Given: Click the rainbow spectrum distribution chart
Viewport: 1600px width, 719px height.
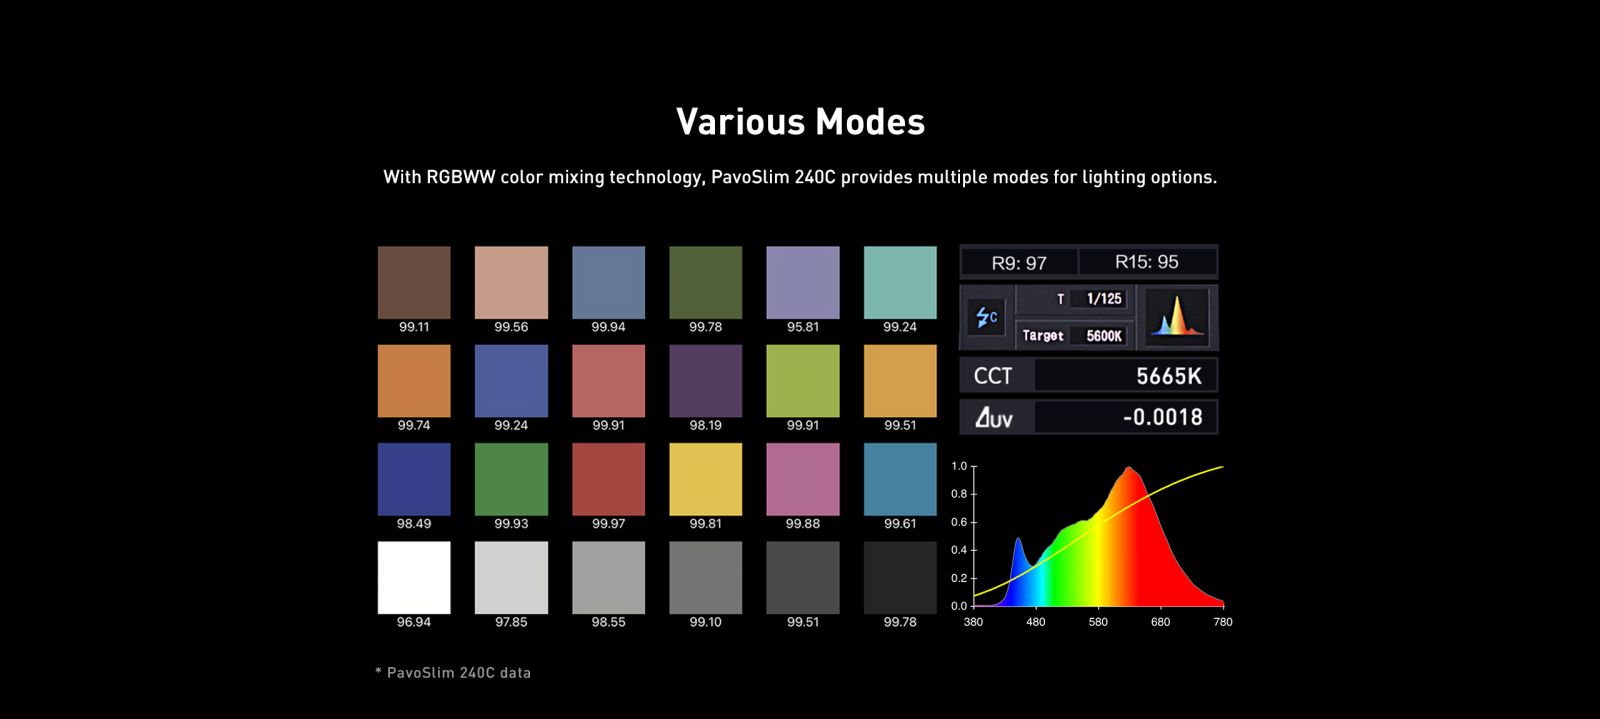Looking at the screenshot, I should point(1098,536).
